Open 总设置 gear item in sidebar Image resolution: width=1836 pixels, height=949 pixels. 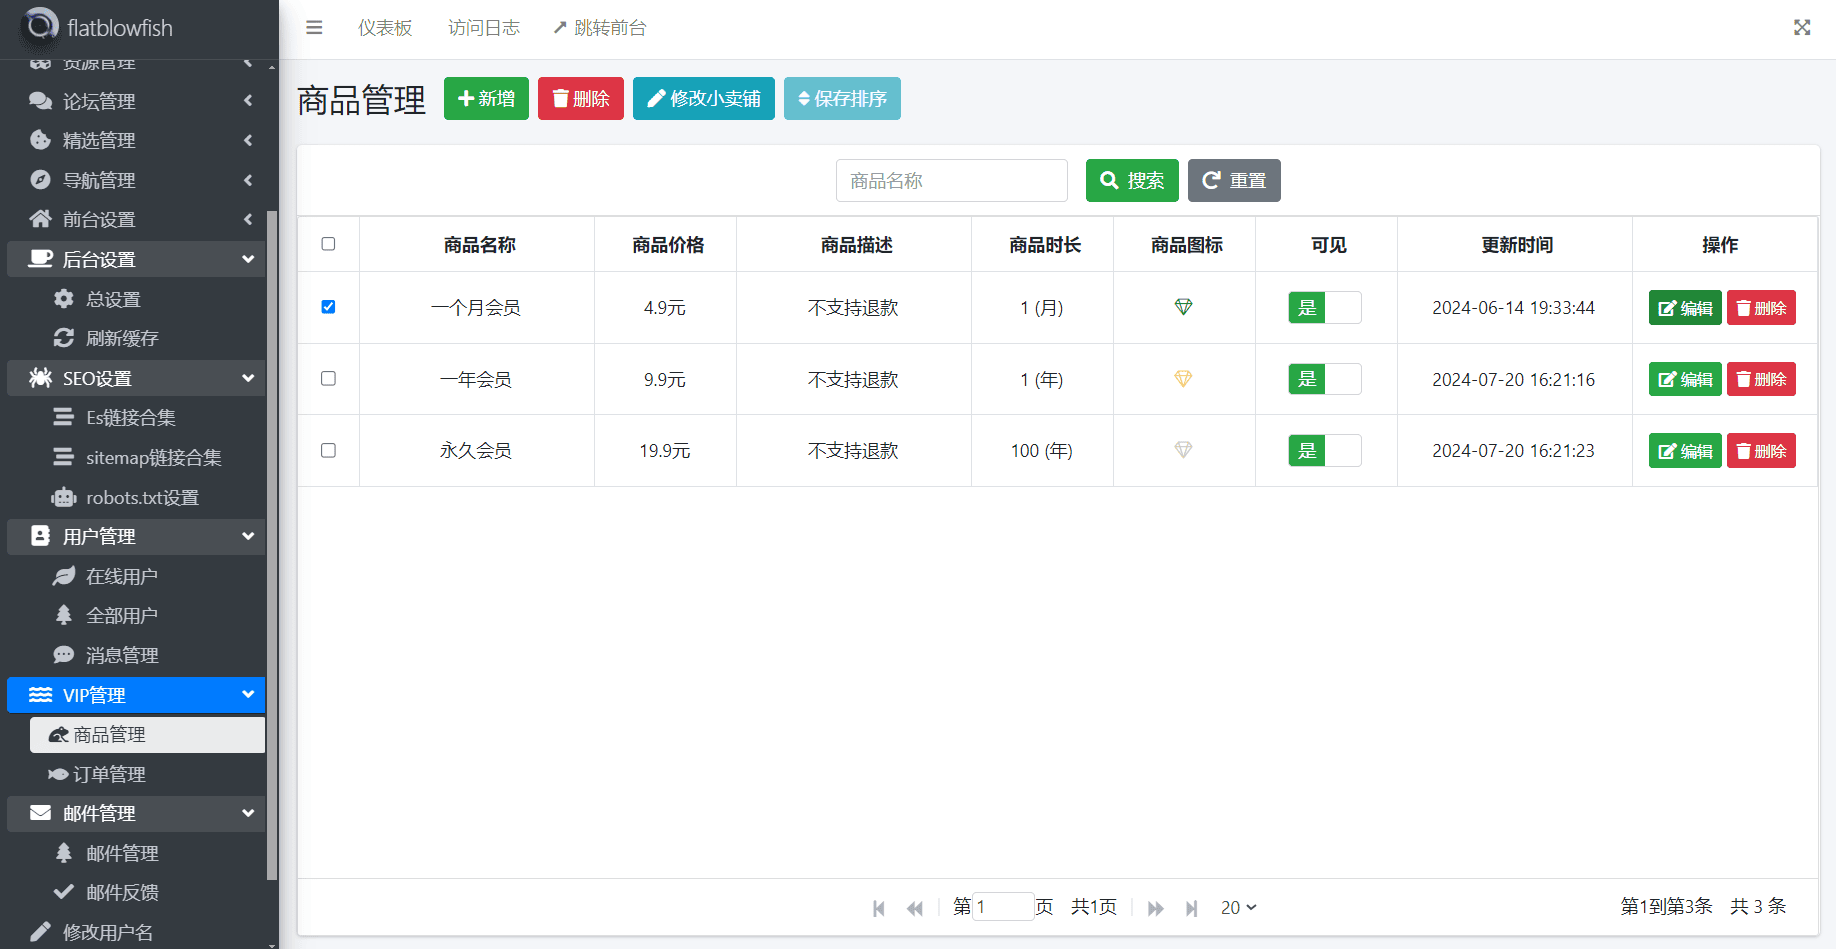(x=136, y=299)
